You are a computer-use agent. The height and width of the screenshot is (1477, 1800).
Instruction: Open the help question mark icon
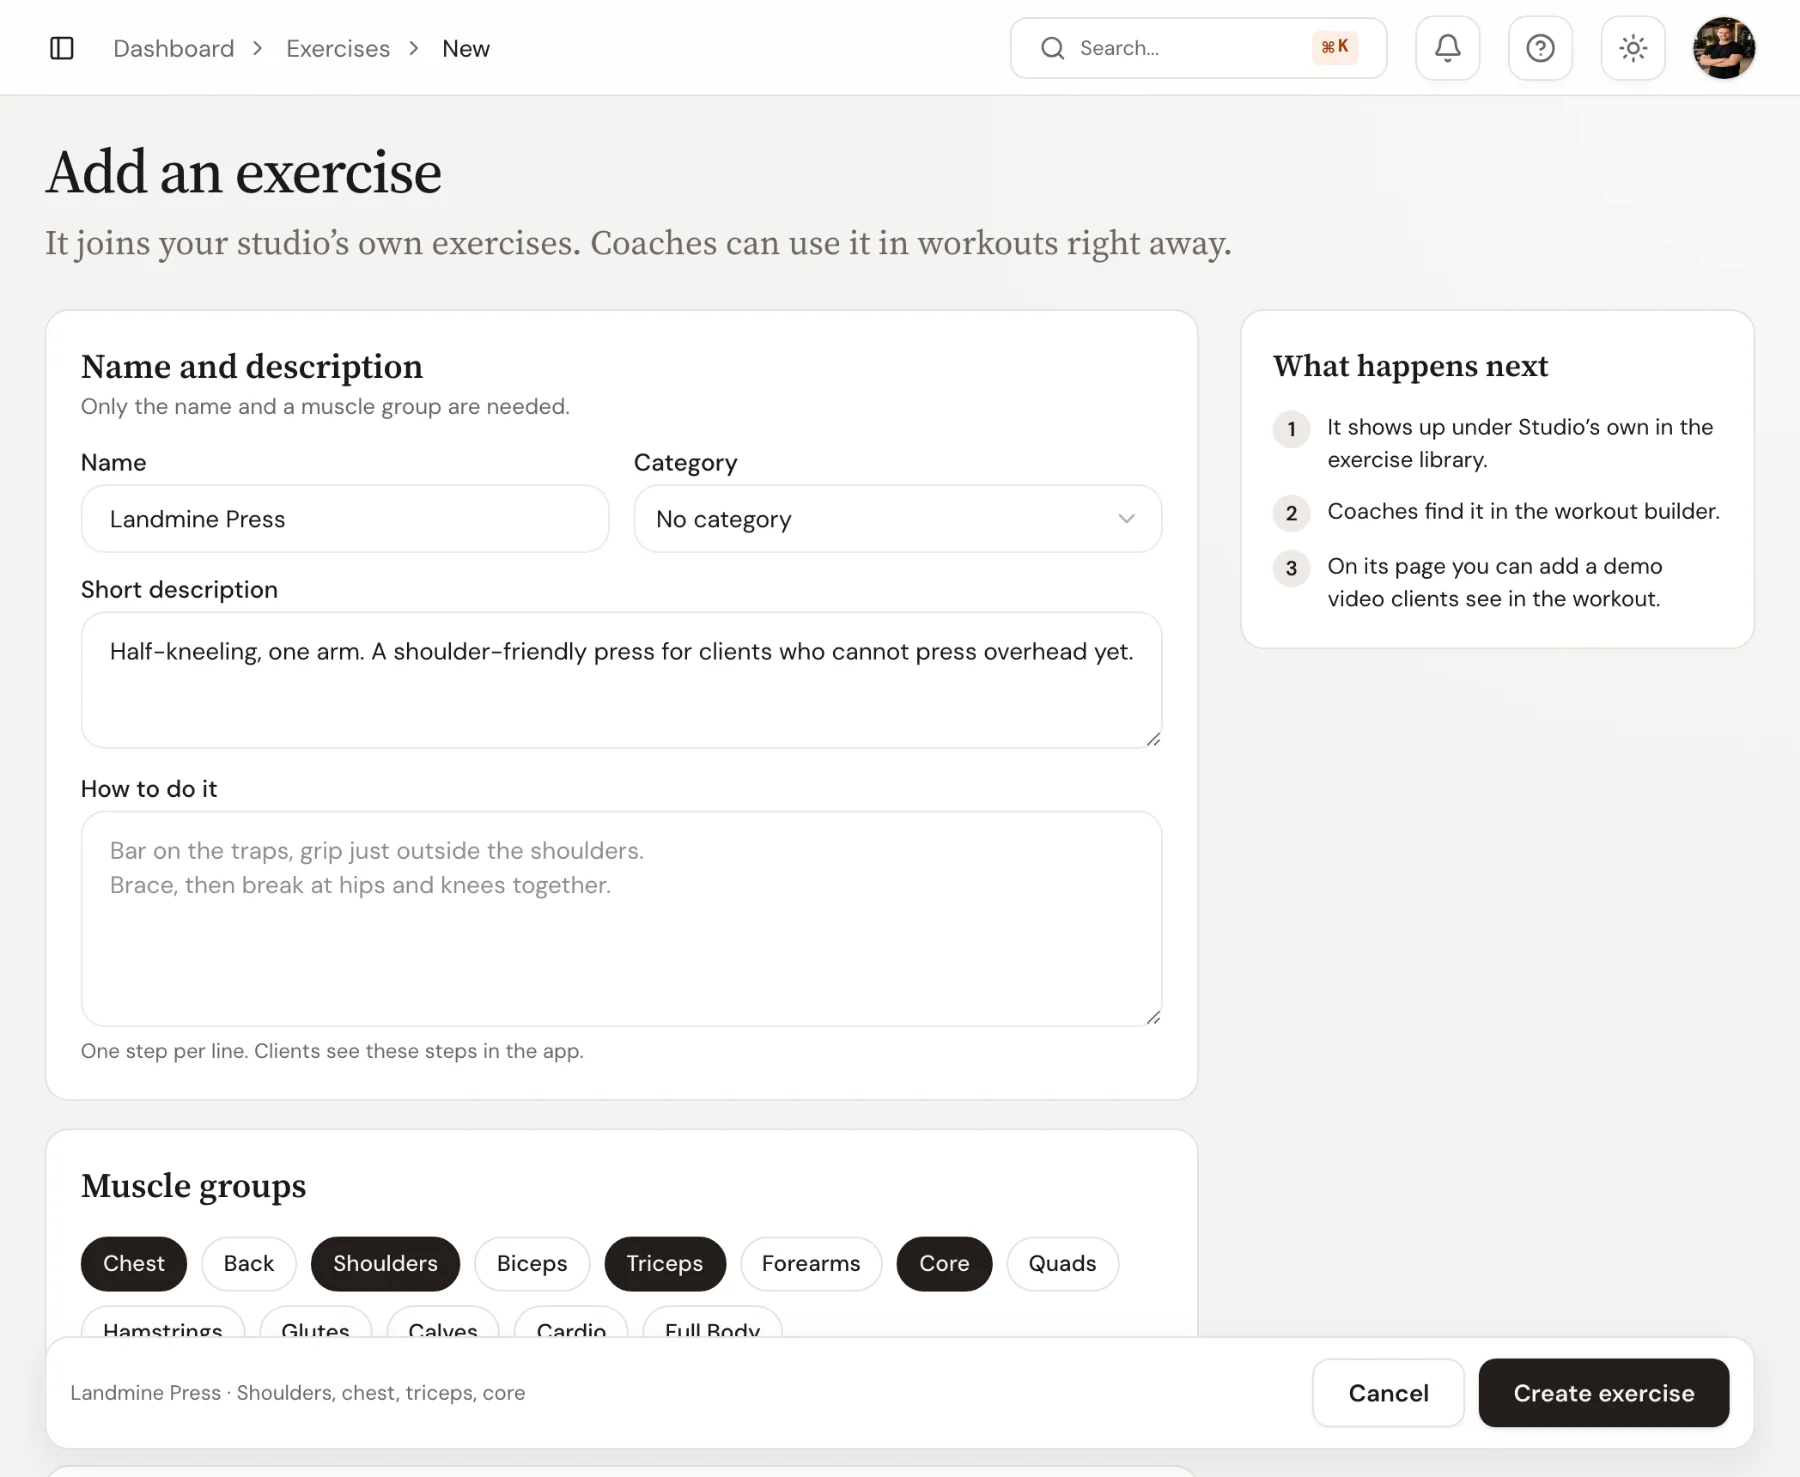pyautogui.click(x=1540, y=48)
